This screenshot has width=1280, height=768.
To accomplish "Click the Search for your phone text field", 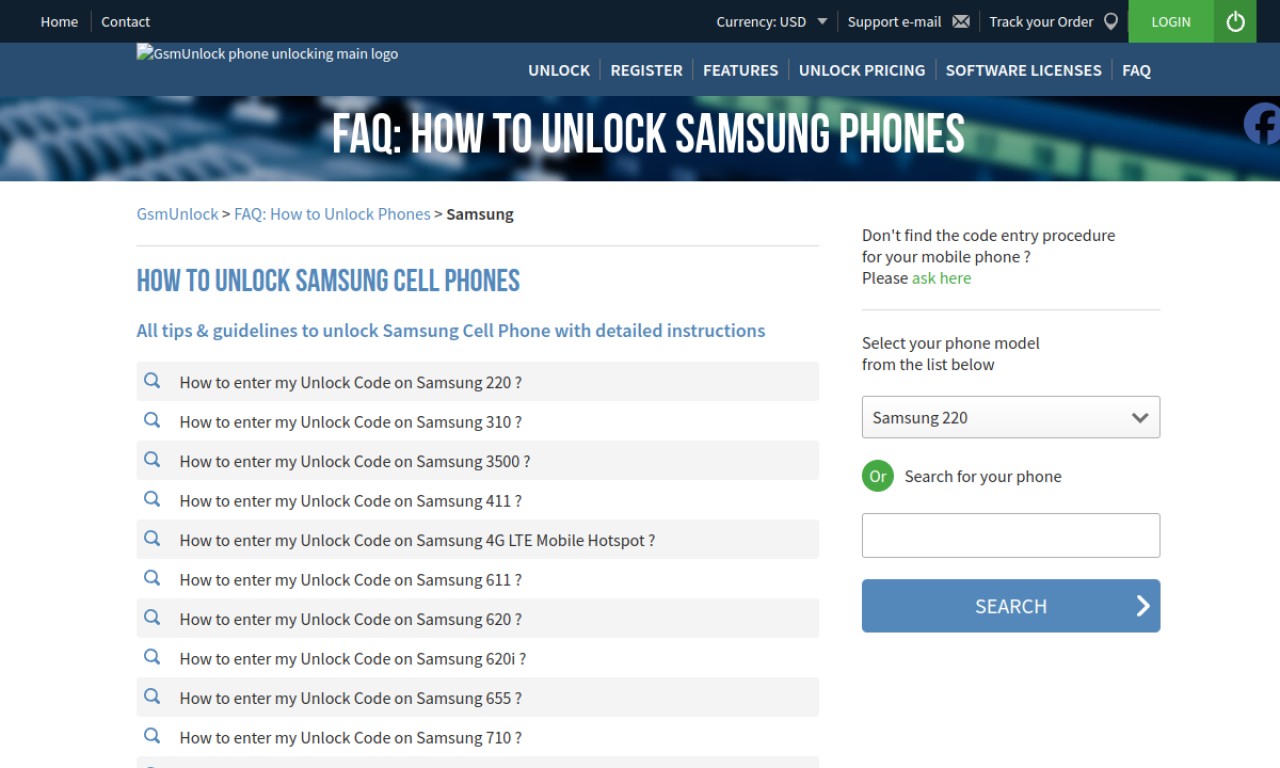I will click(x=1011, y=535).
